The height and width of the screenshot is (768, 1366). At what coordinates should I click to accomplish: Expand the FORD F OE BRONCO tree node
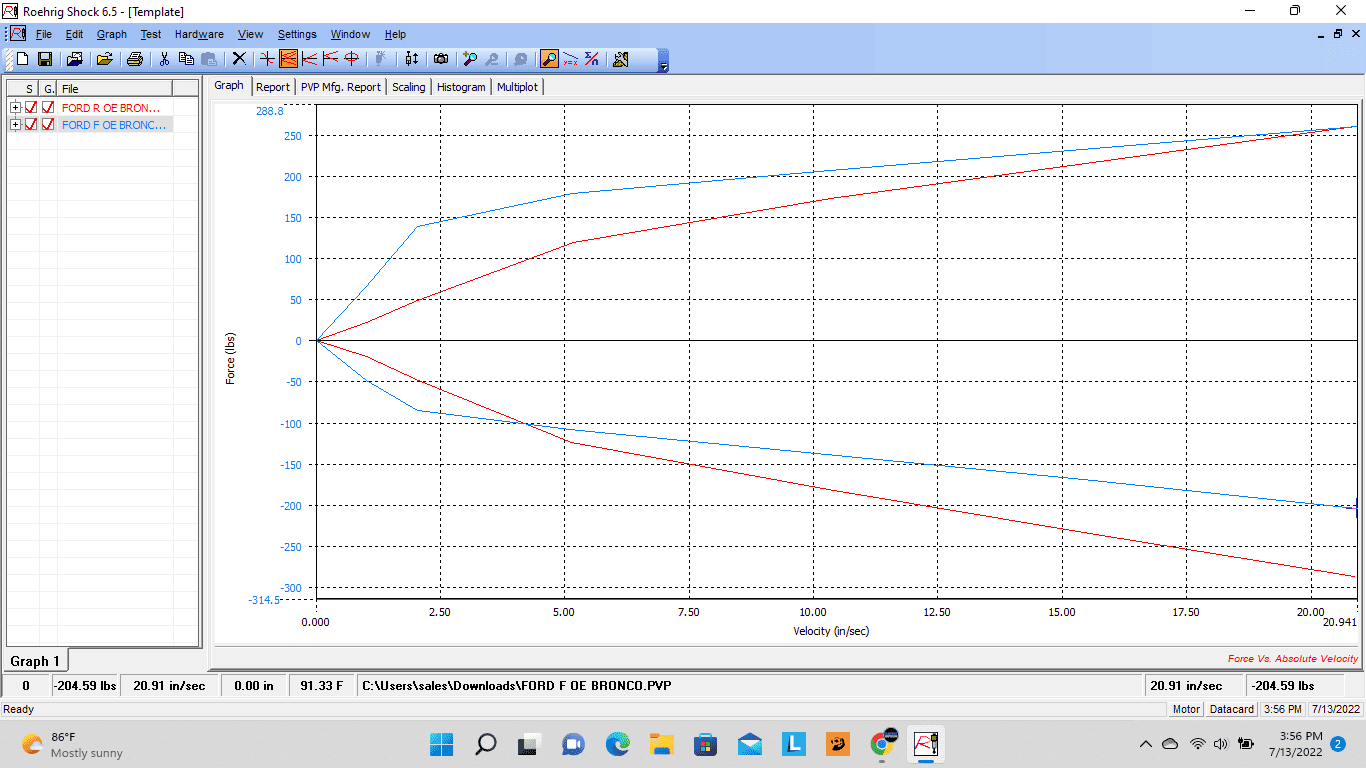point(15,124)
